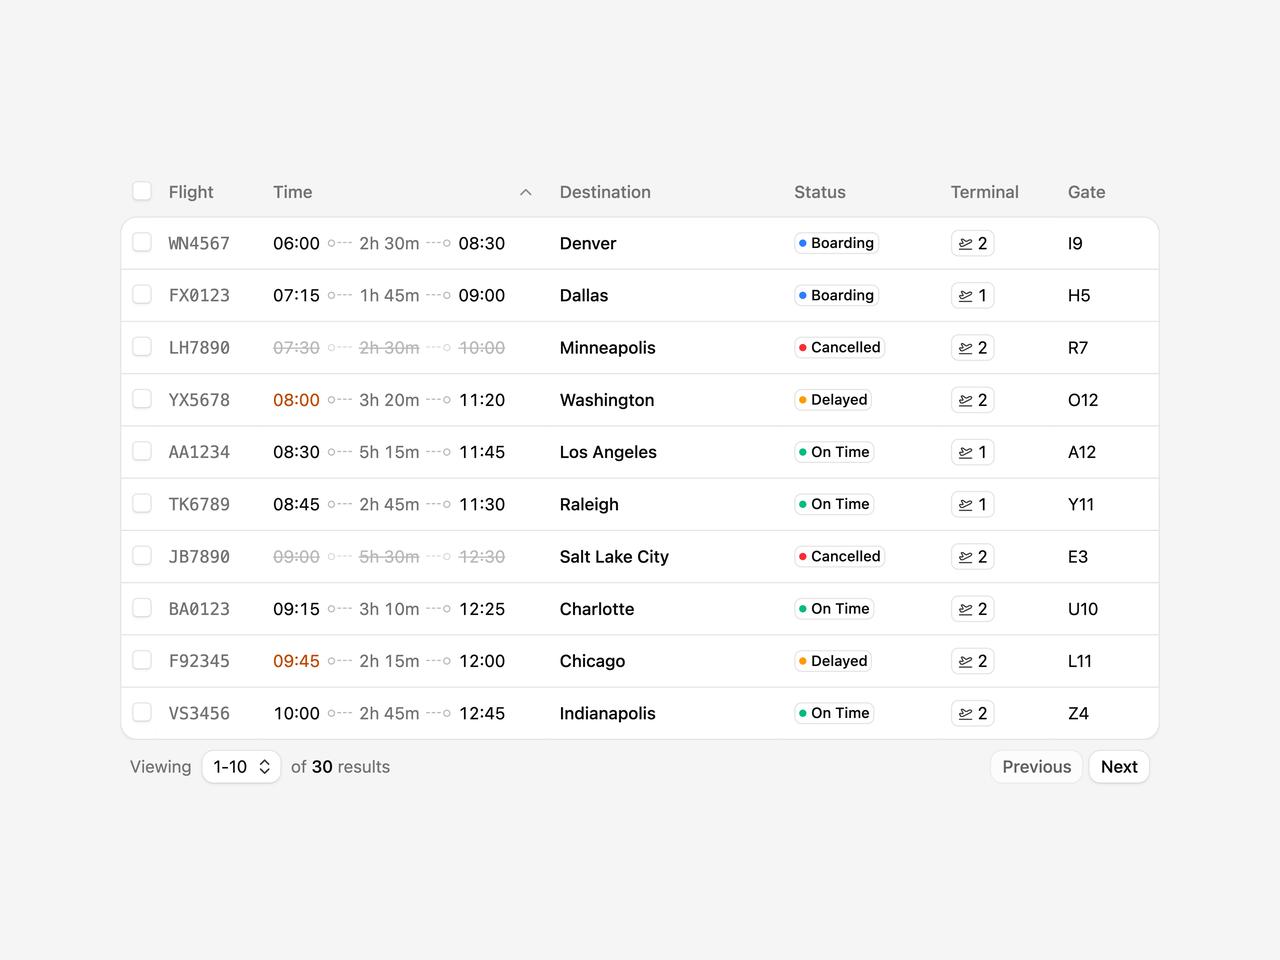This screenshot has height=960, width=1280.
Task: Click On Time badge for Indianapolis
Action: tap(834, 713)
